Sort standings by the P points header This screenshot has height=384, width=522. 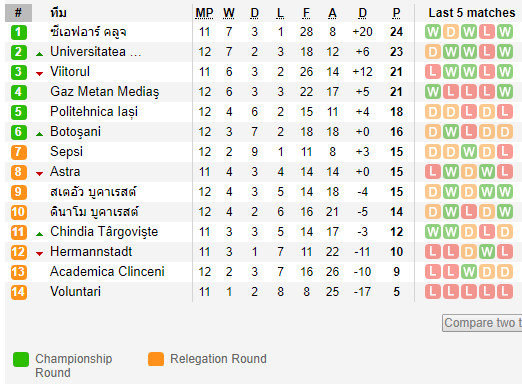point(396,13)
